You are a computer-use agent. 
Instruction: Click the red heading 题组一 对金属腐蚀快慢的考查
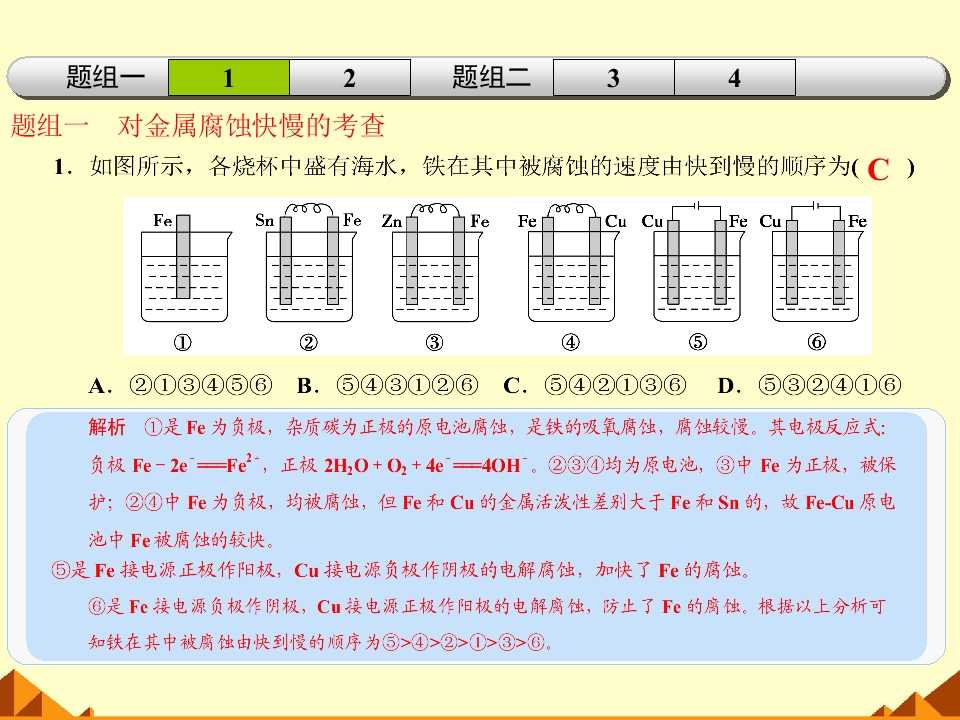point(198,126)
